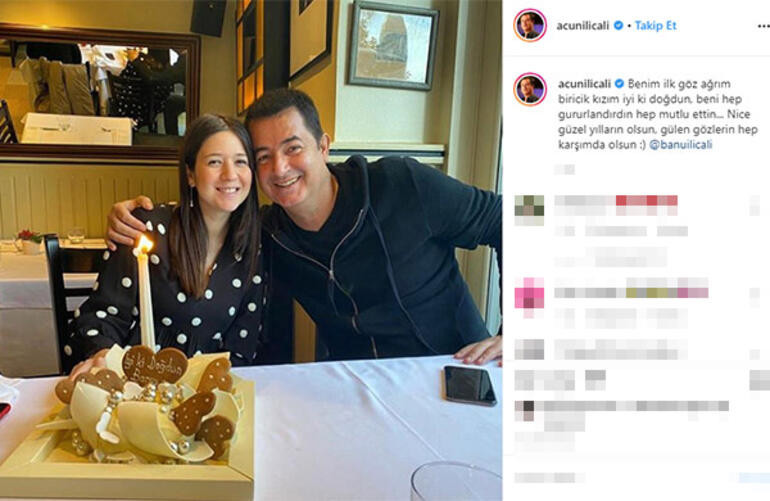Open the first commenter's green pixelated avatar
Viewport: 770px width, 501px height.
click(x=529, y=210)
